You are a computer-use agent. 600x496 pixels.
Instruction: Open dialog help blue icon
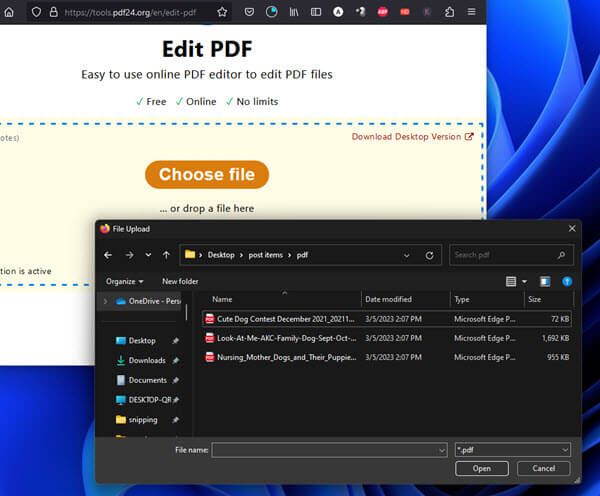click(567, 282)
